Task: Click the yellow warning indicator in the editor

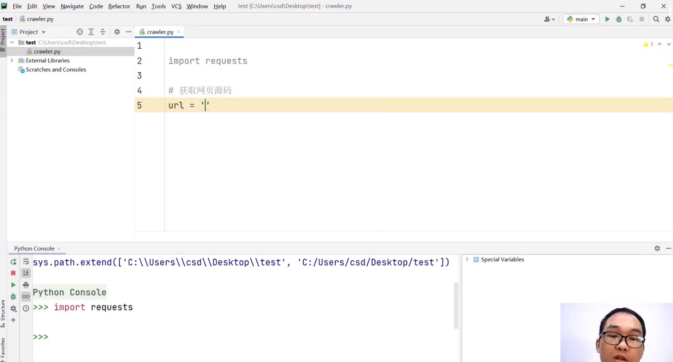Action: coord(648,44)
